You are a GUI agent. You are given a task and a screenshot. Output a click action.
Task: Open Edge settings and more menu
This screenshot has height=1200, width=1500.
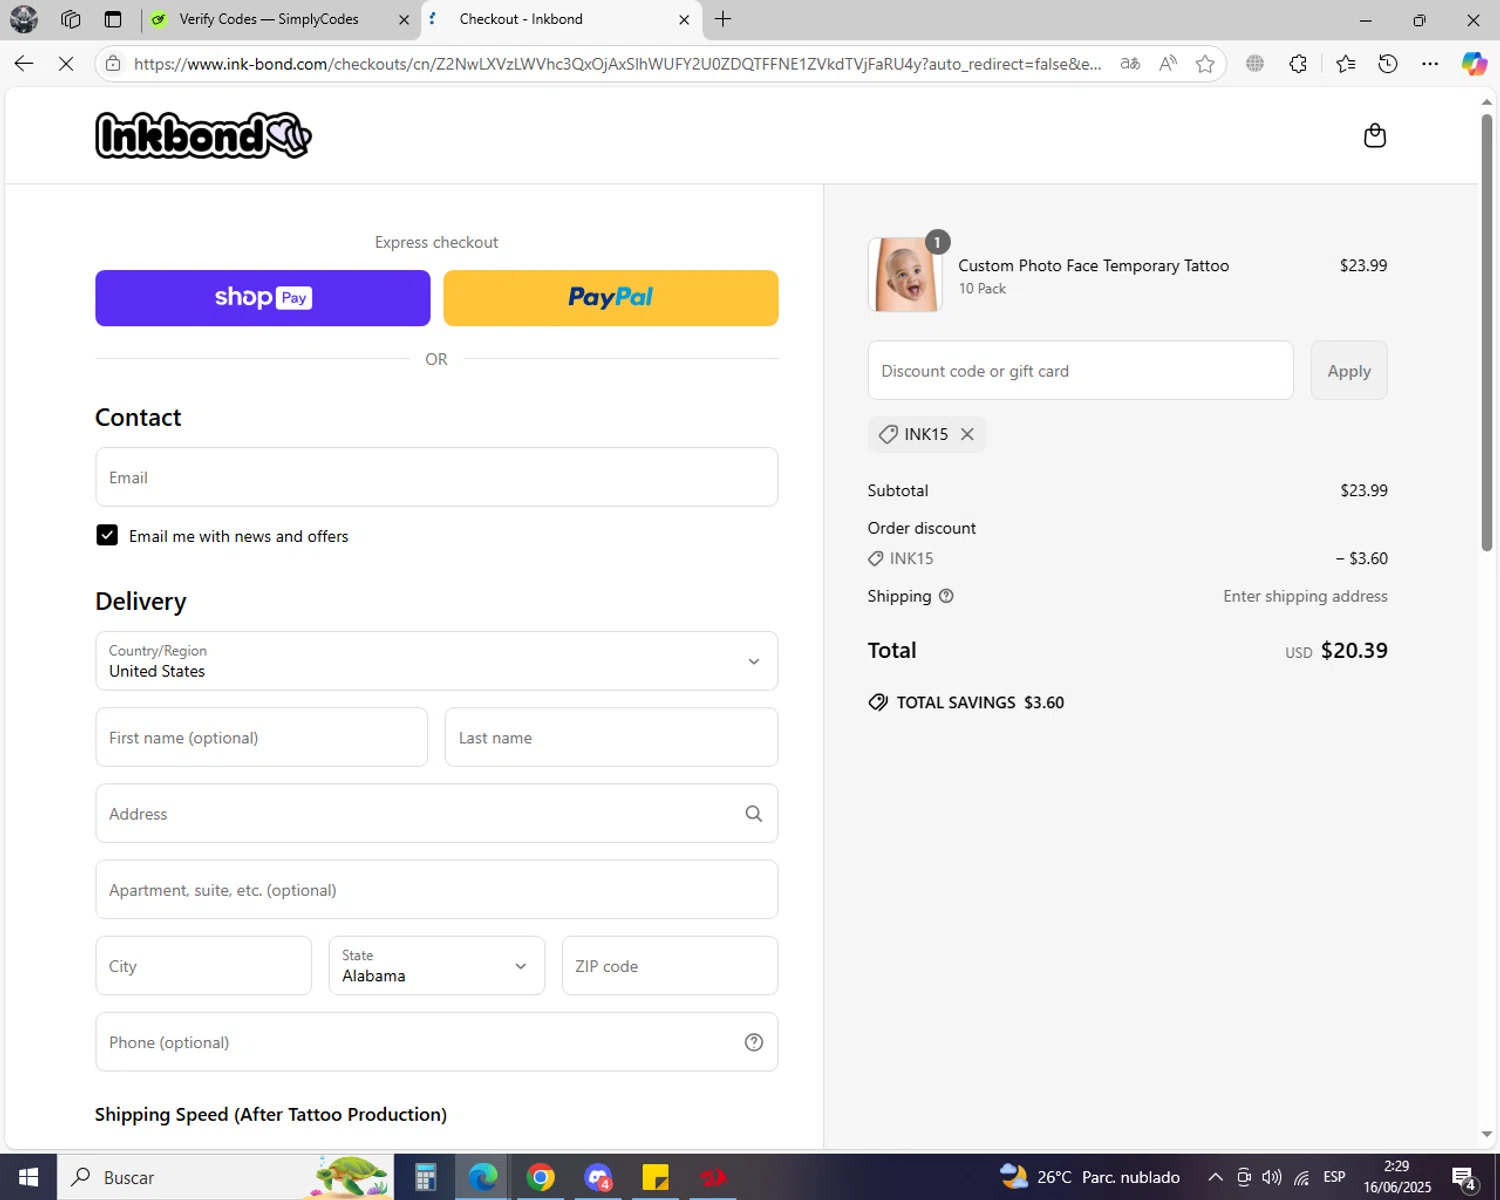[1430, 63]
